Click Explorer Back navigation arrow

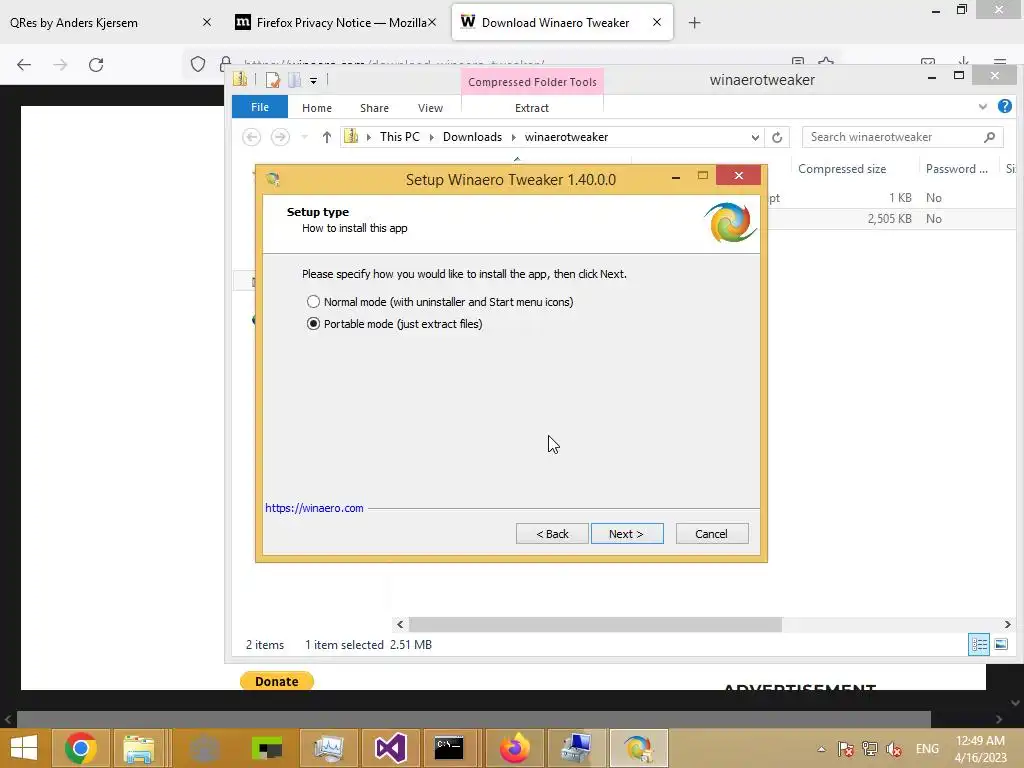[251, 137]
